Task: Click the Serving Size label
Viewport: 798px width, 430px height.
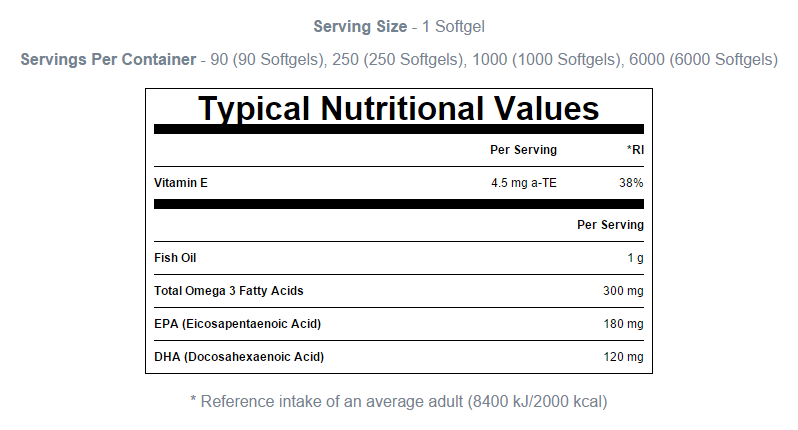Action: click(x=360, y=26)
